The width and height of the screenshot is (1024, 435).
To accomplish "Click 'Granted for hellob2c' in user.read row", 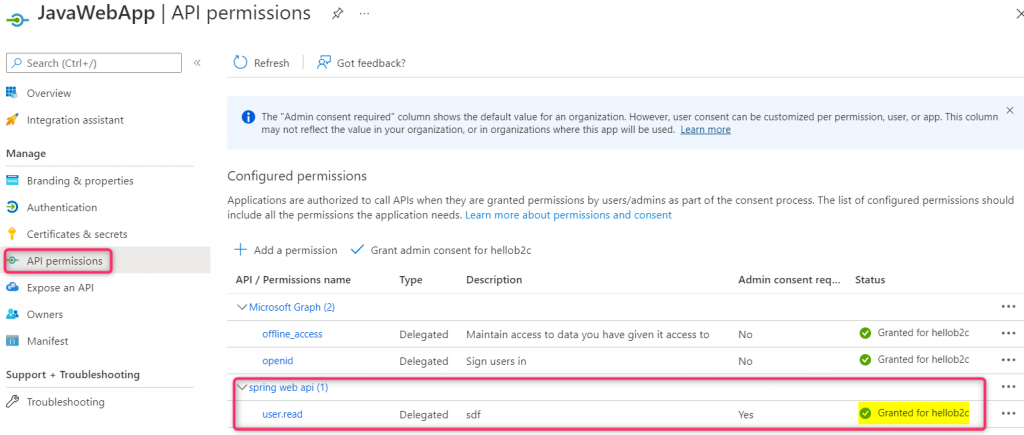I will [923, 413].
